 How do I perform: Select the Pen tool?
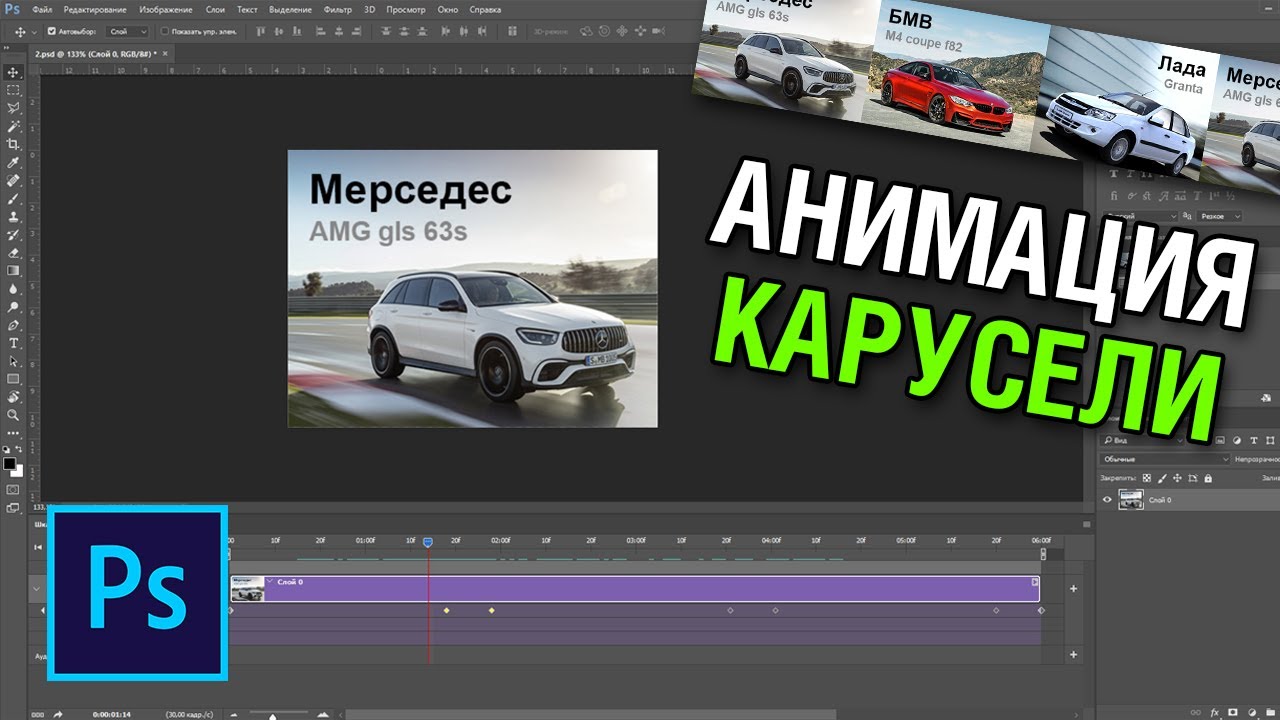coord(13,324)
